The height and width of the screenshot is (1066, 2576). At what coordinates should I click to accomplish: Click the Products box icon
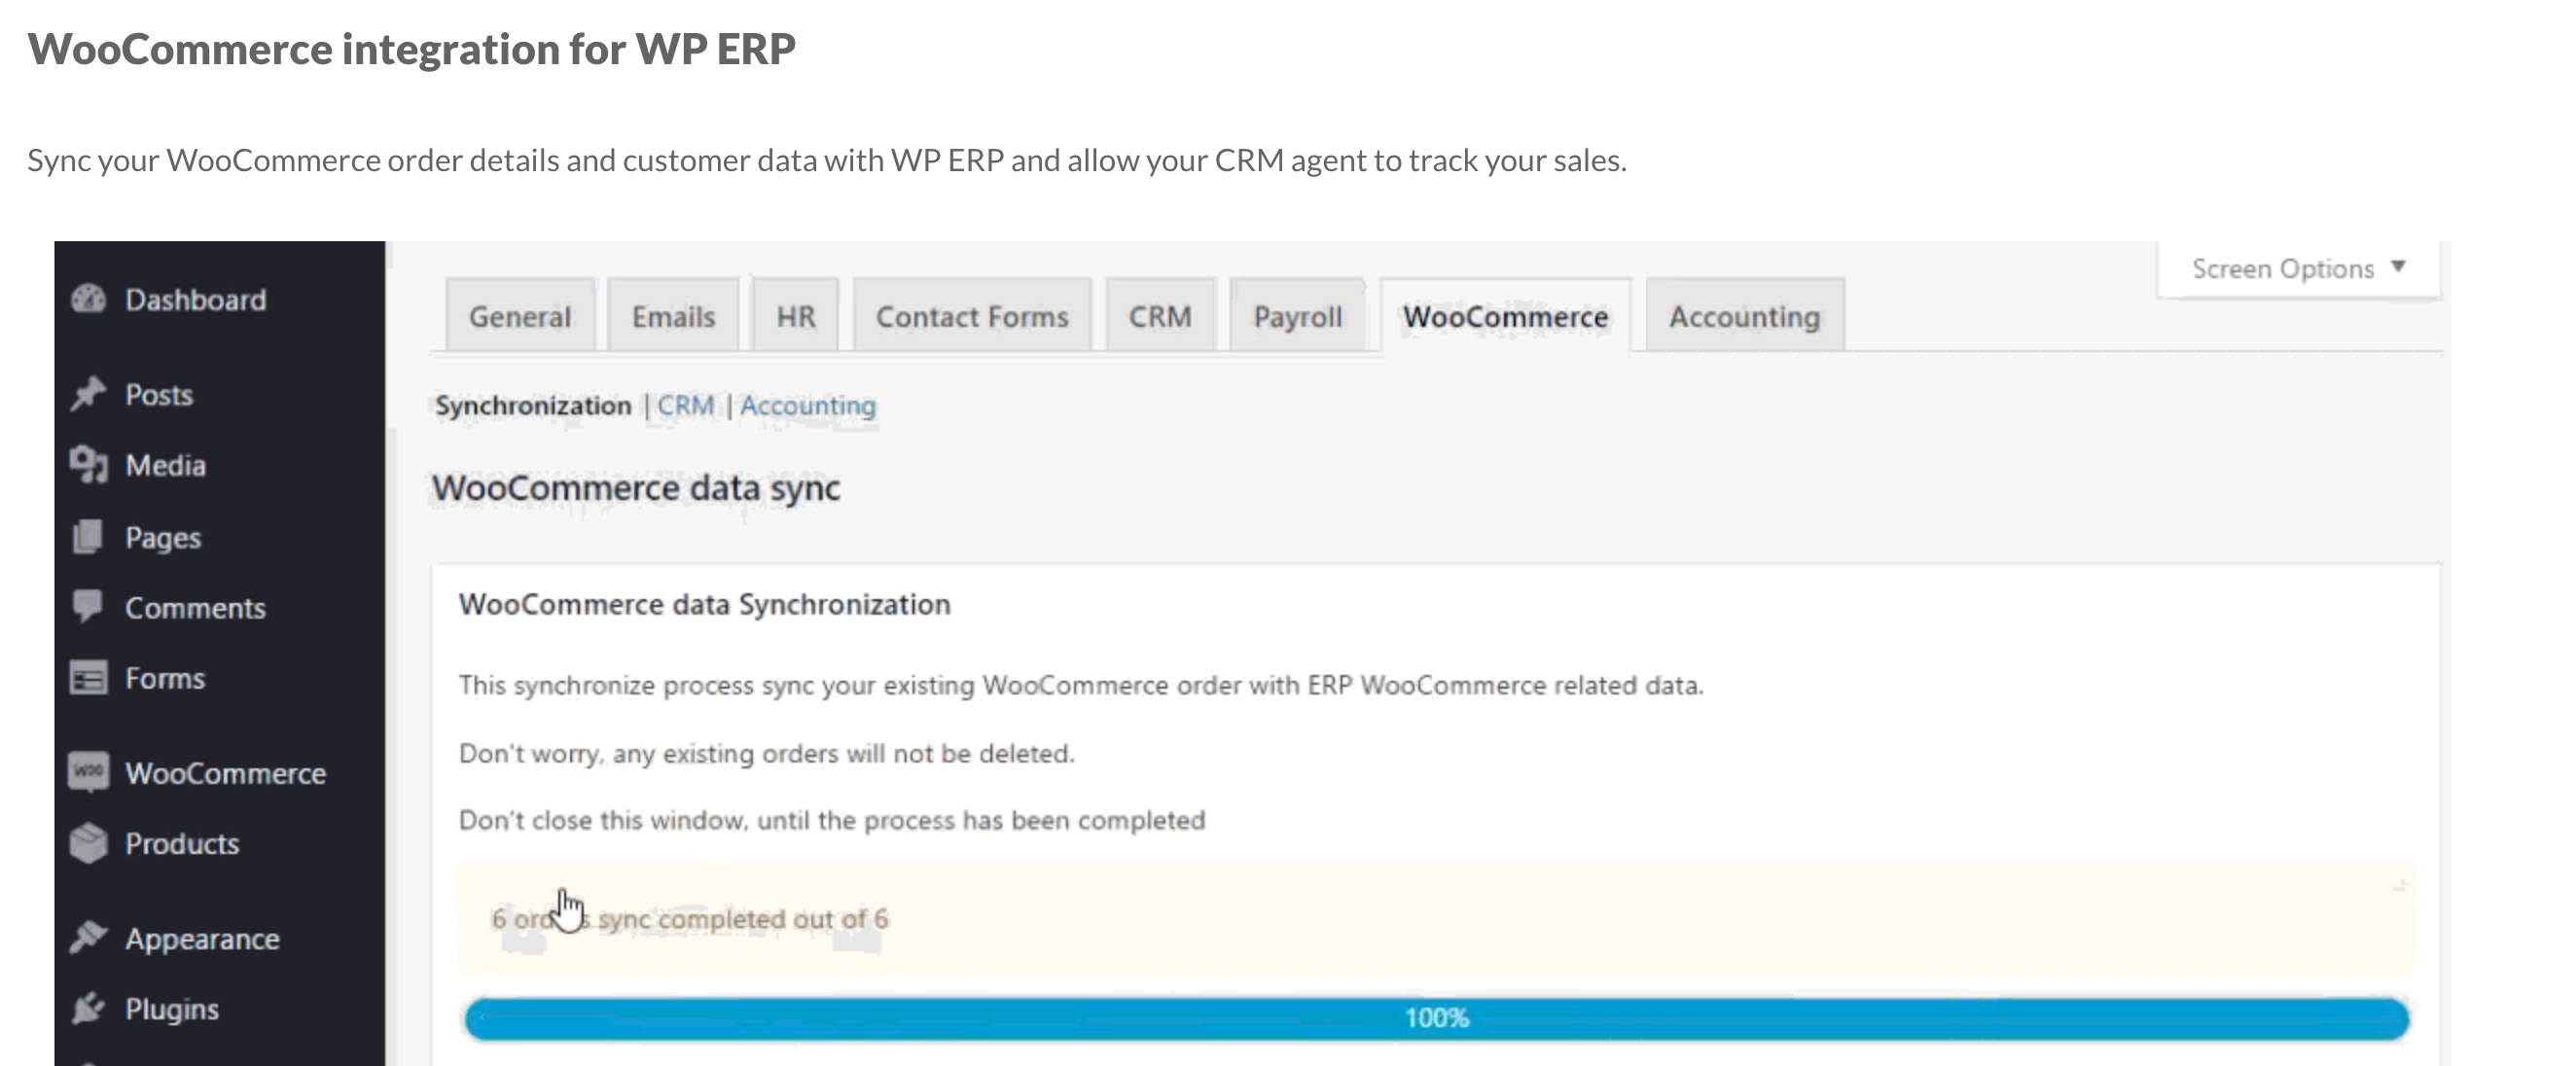pos(88,843)
